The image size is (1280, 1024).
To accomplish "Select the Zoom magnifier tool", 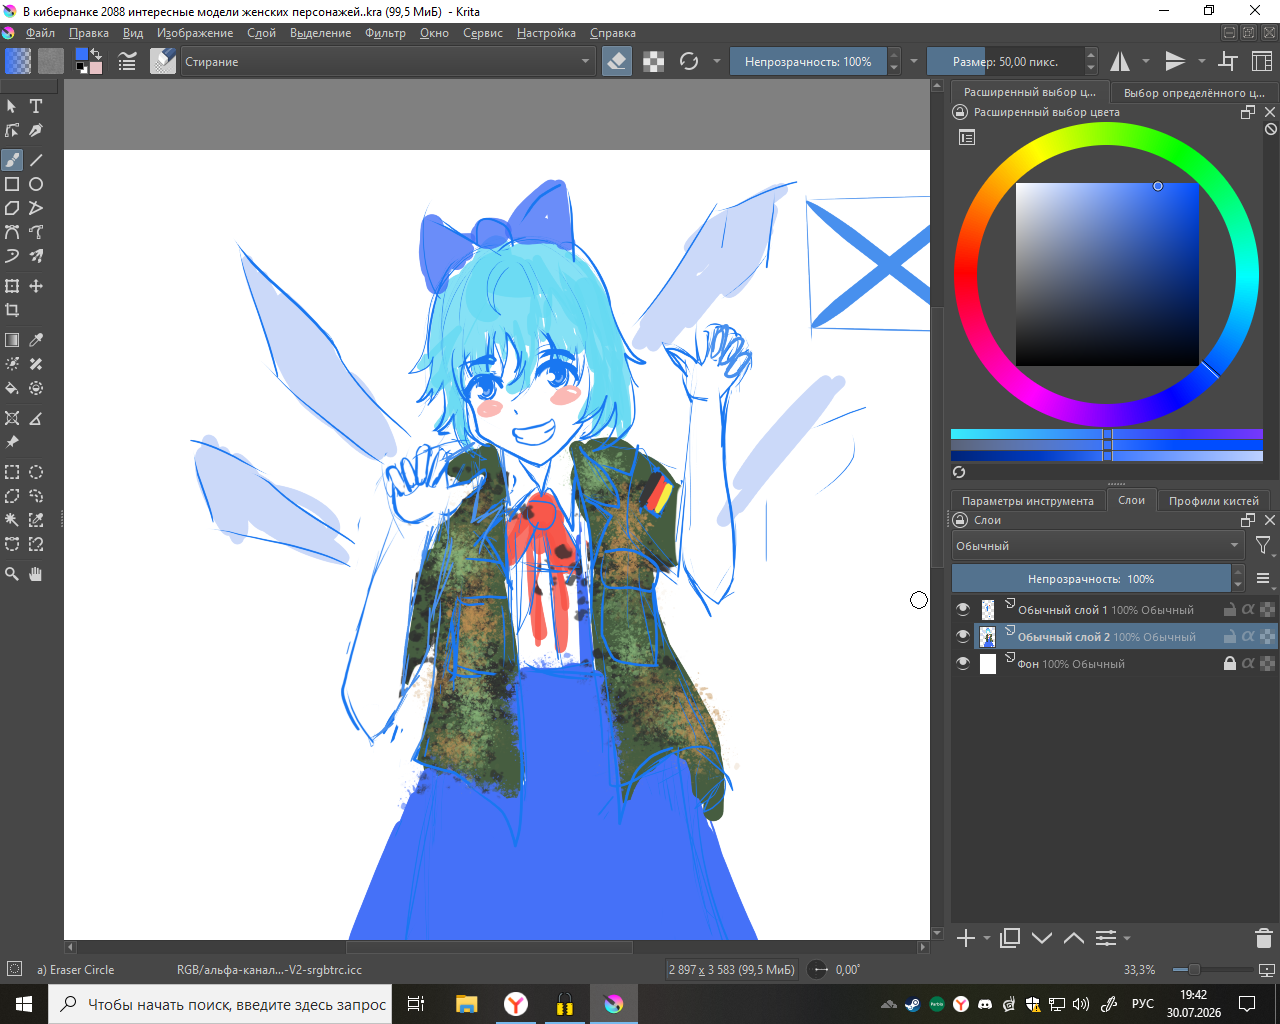I will 12,574.
